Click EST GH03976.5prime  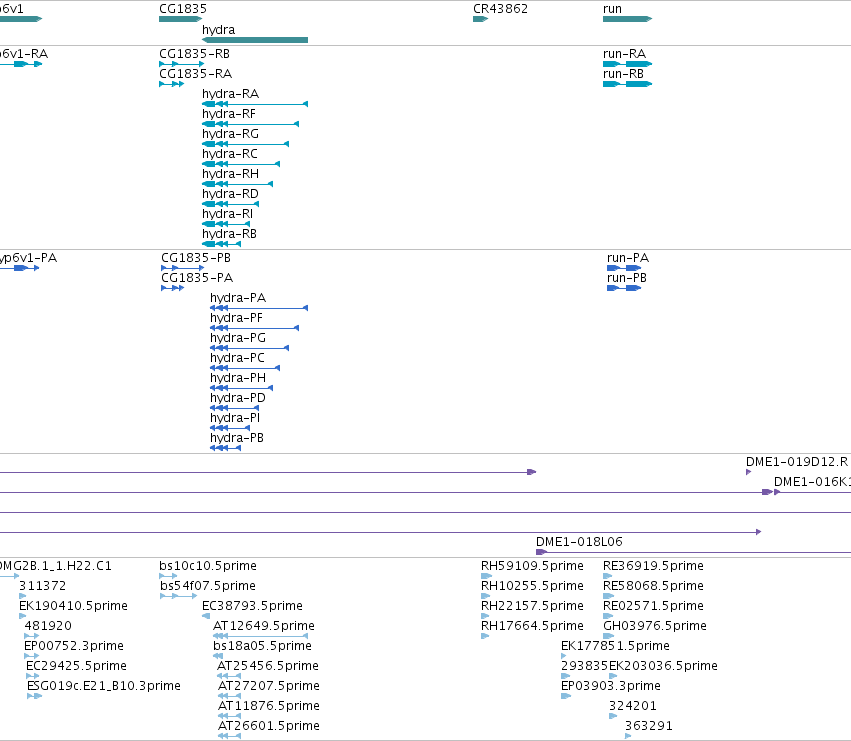[655, 626]
